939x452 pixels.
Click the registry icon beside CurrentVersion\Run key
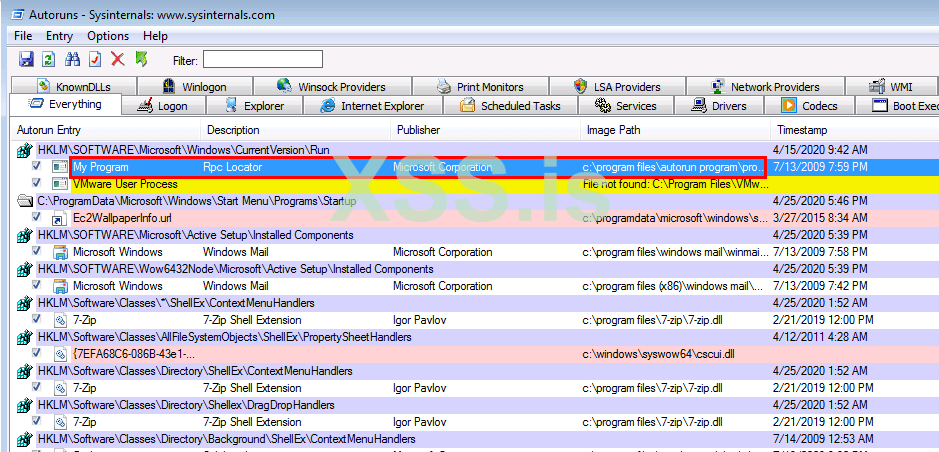click(x=25, y=150)
